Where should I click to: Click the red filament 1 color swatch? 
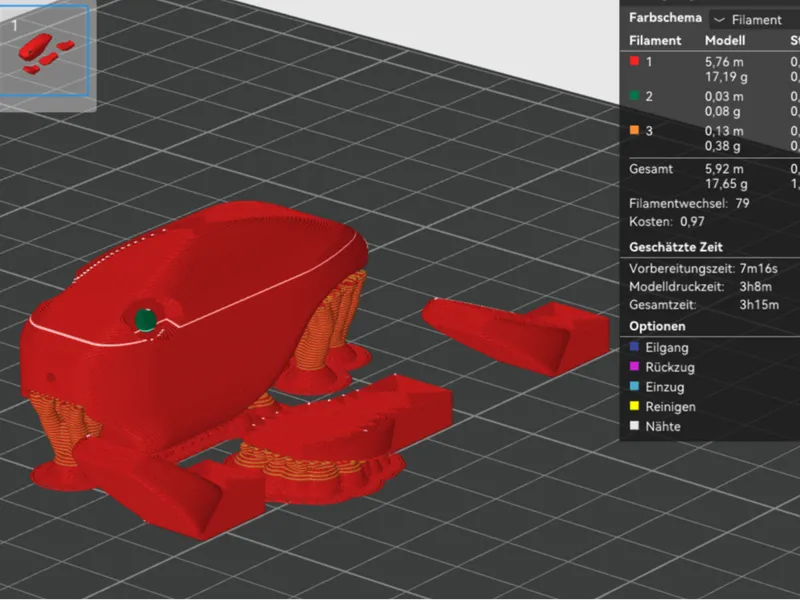click(634, 61)
